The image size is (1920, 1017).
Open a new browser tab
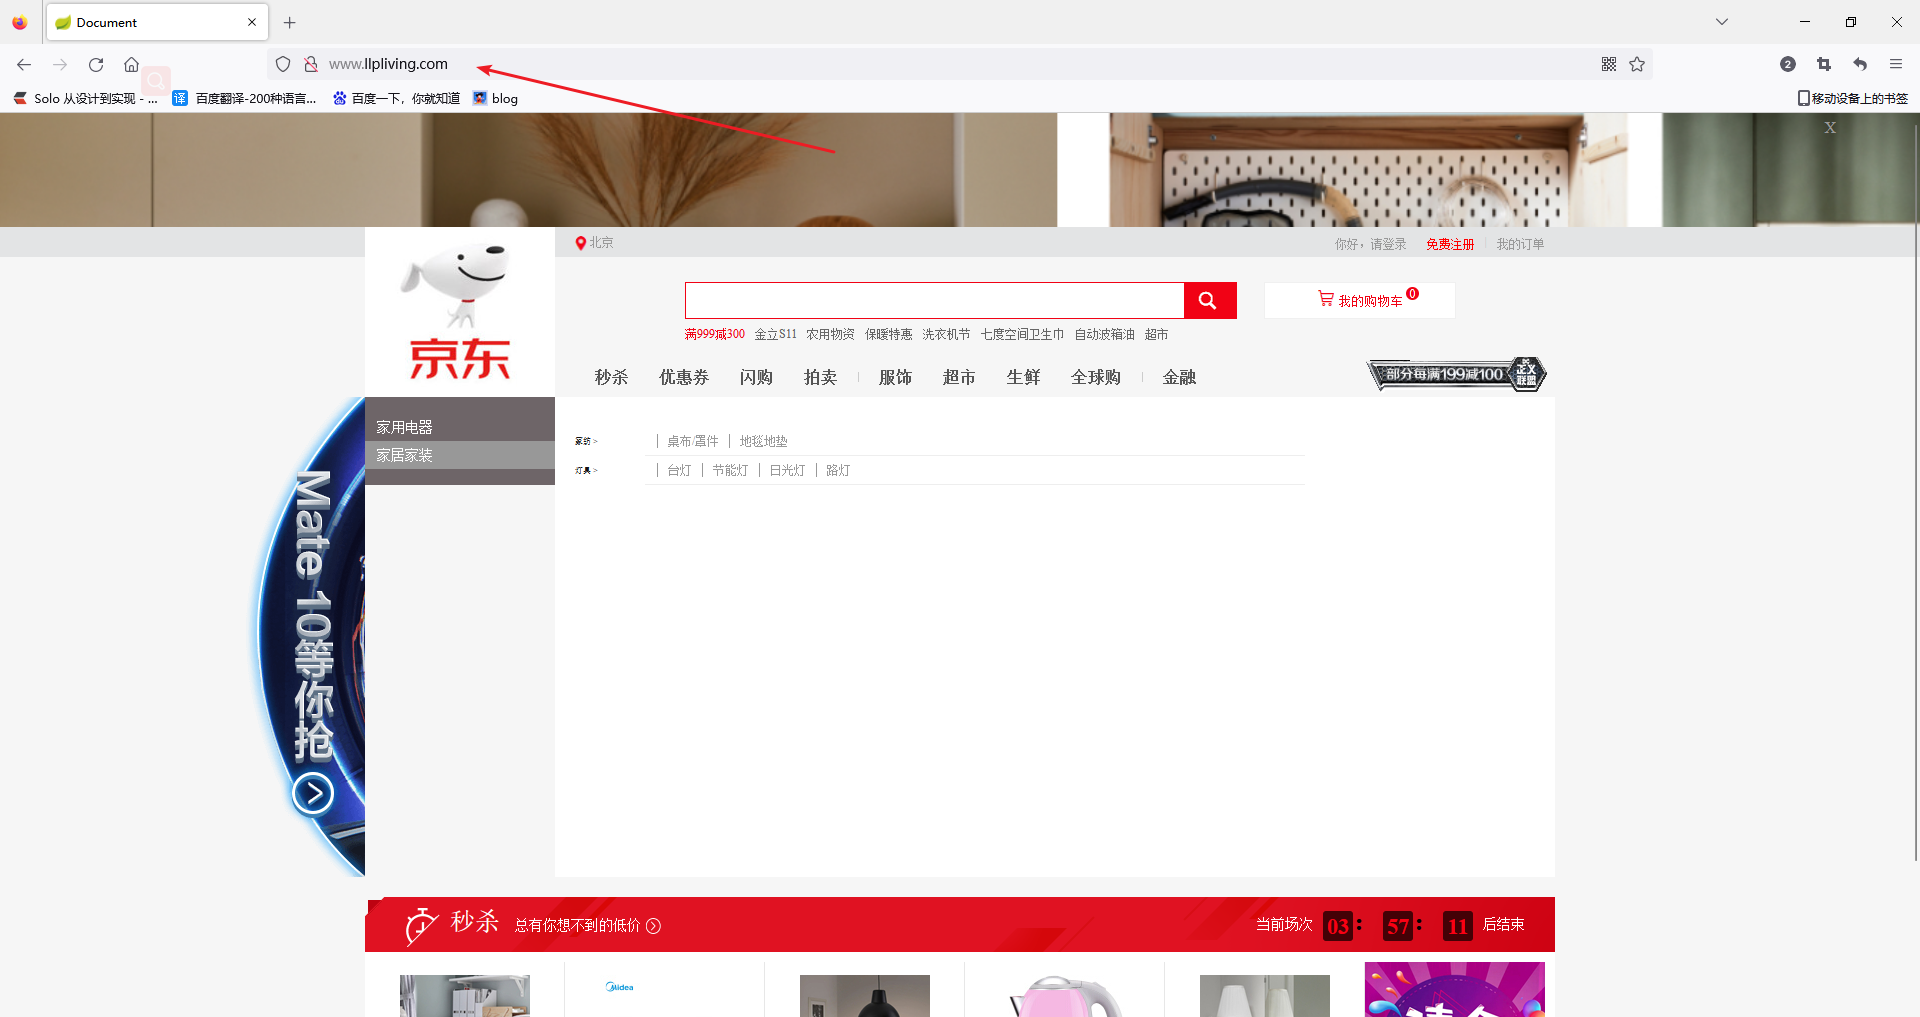click(290, 22)
